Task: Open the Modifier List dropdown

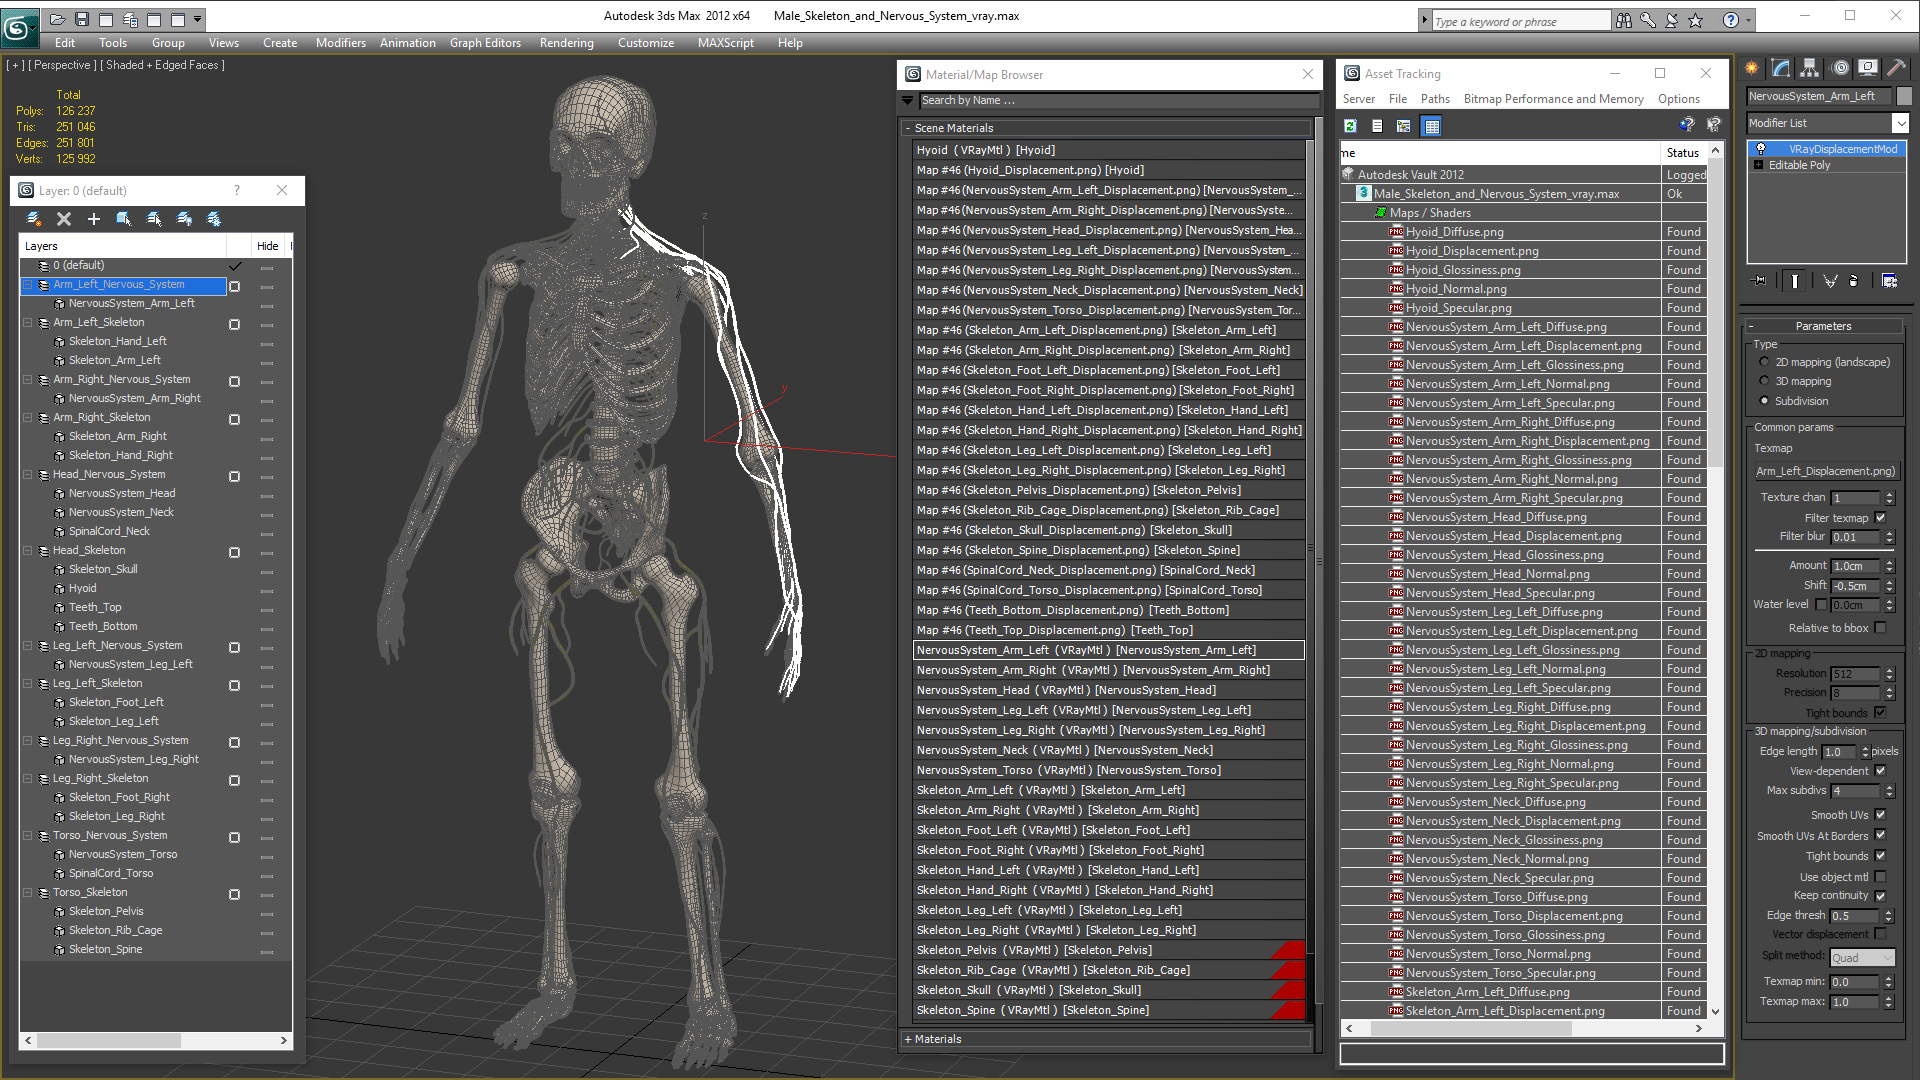Action: coord(1899,123)
